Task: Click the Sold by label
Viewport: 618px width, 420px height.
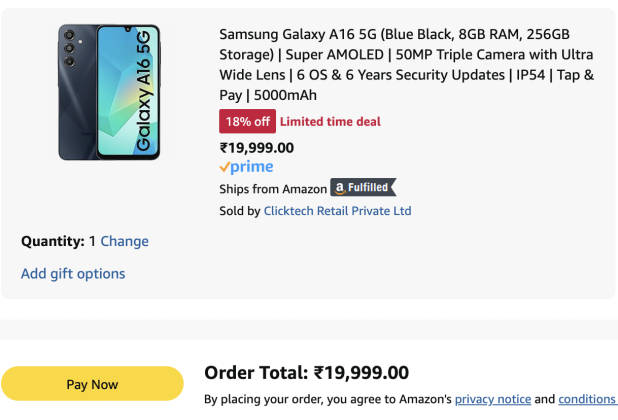Action: pyautogui.click(x=239, y=211)
